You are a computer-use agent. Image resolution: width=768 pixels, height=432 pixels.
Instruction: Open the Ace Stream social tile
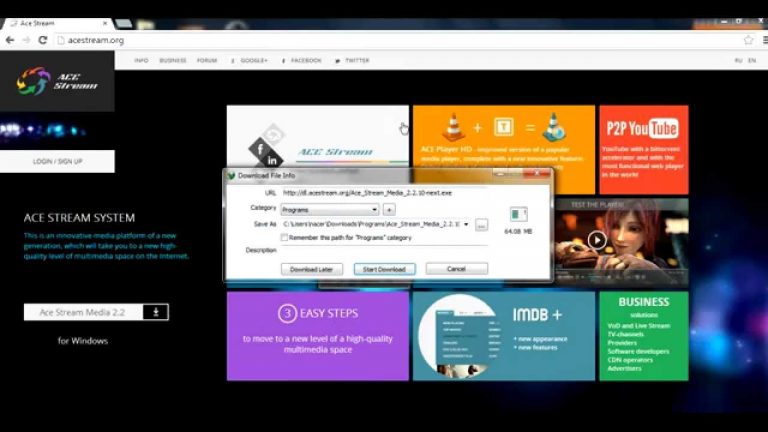pos(317,136)
